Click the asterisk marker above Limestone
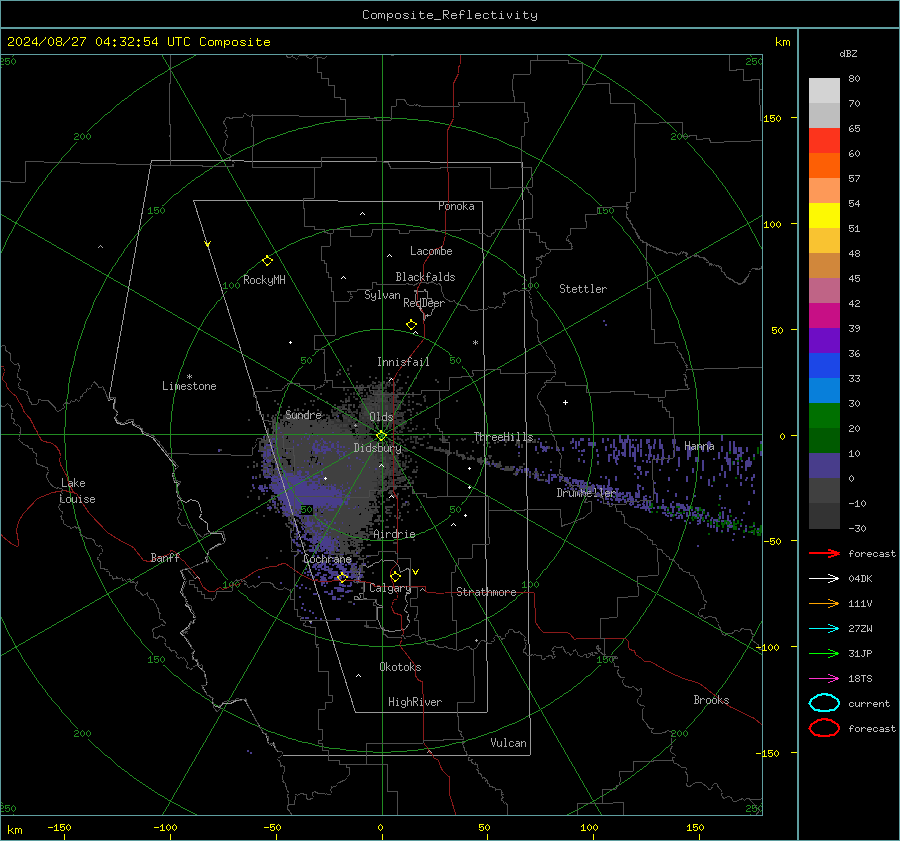 click(189, 377)
